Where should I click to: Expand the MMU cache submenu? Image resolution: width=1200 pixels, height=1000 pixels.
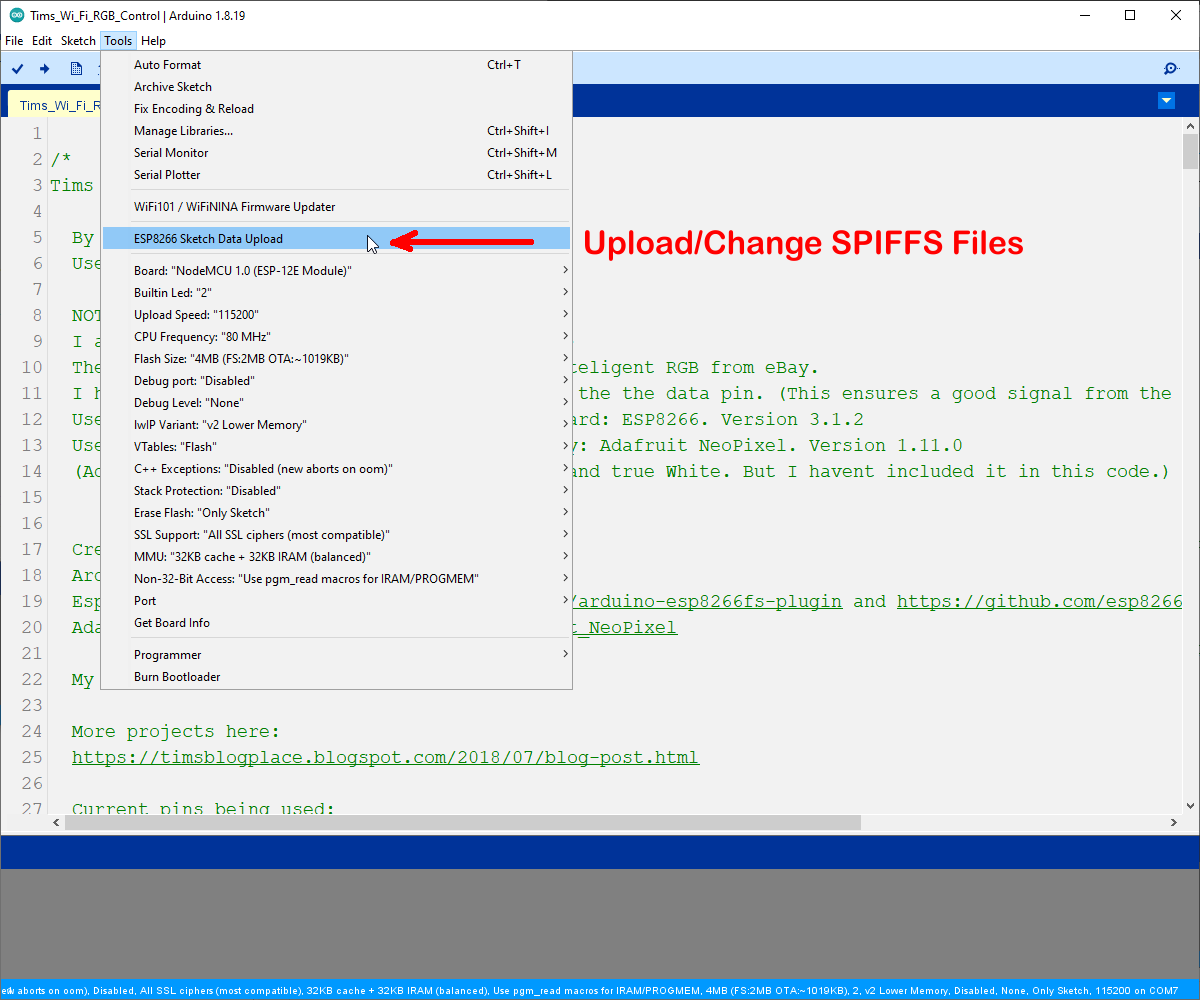336,557
